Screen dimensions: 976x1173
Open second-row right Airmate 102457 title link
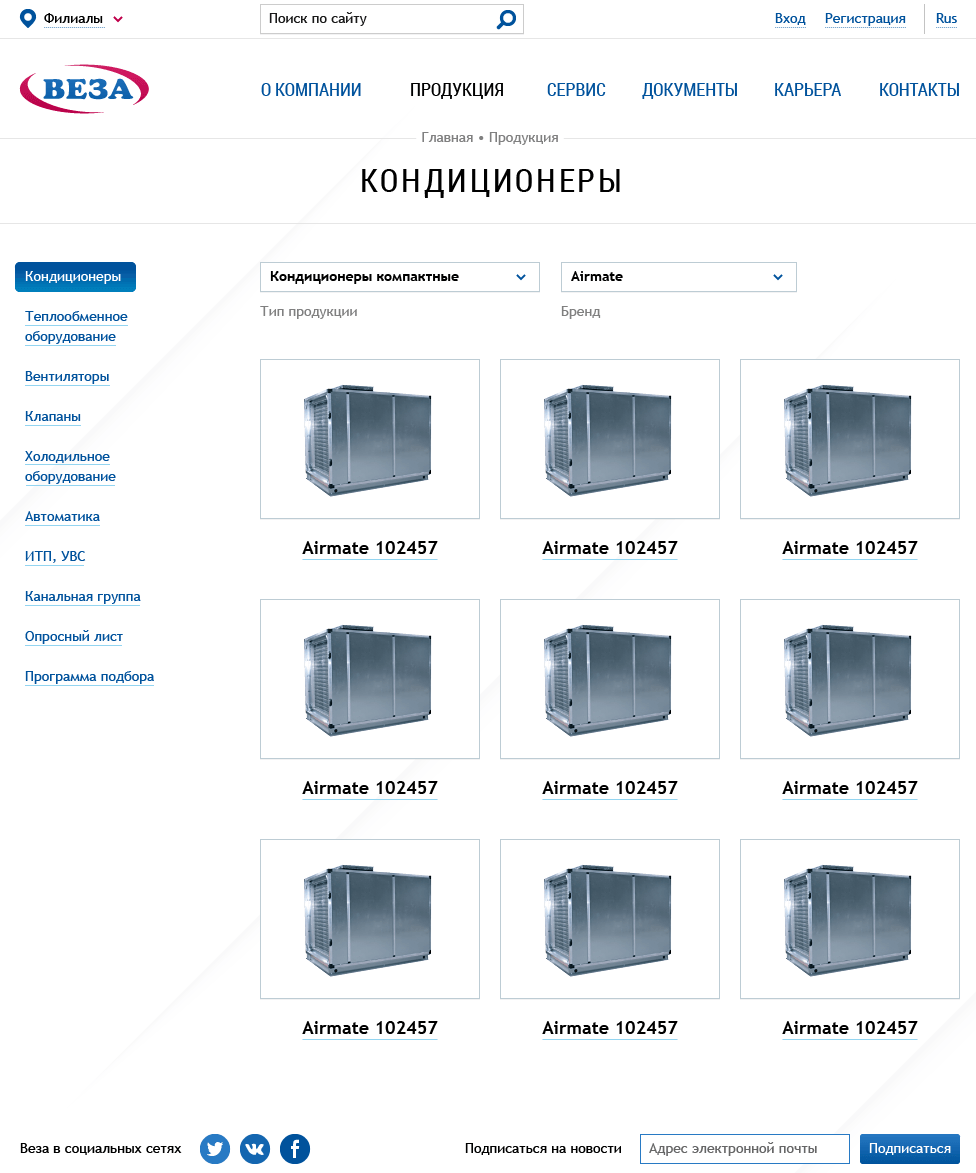coord(850,788)
